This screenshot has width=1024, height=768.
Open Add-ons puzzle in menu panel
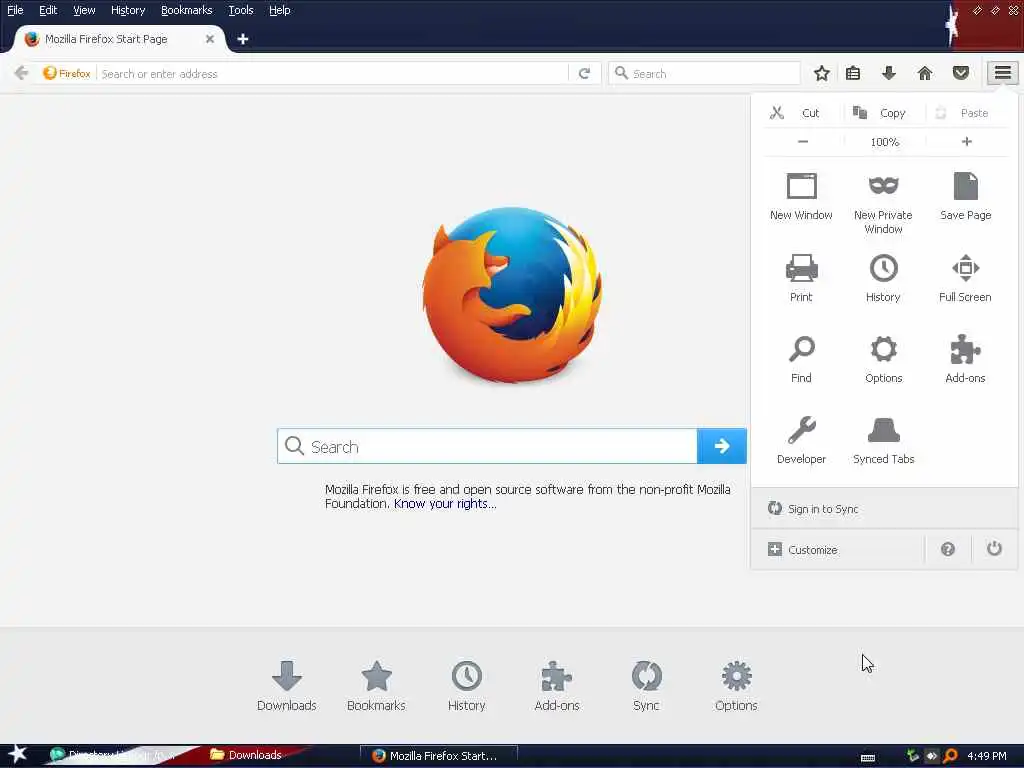tap(965, 359)
